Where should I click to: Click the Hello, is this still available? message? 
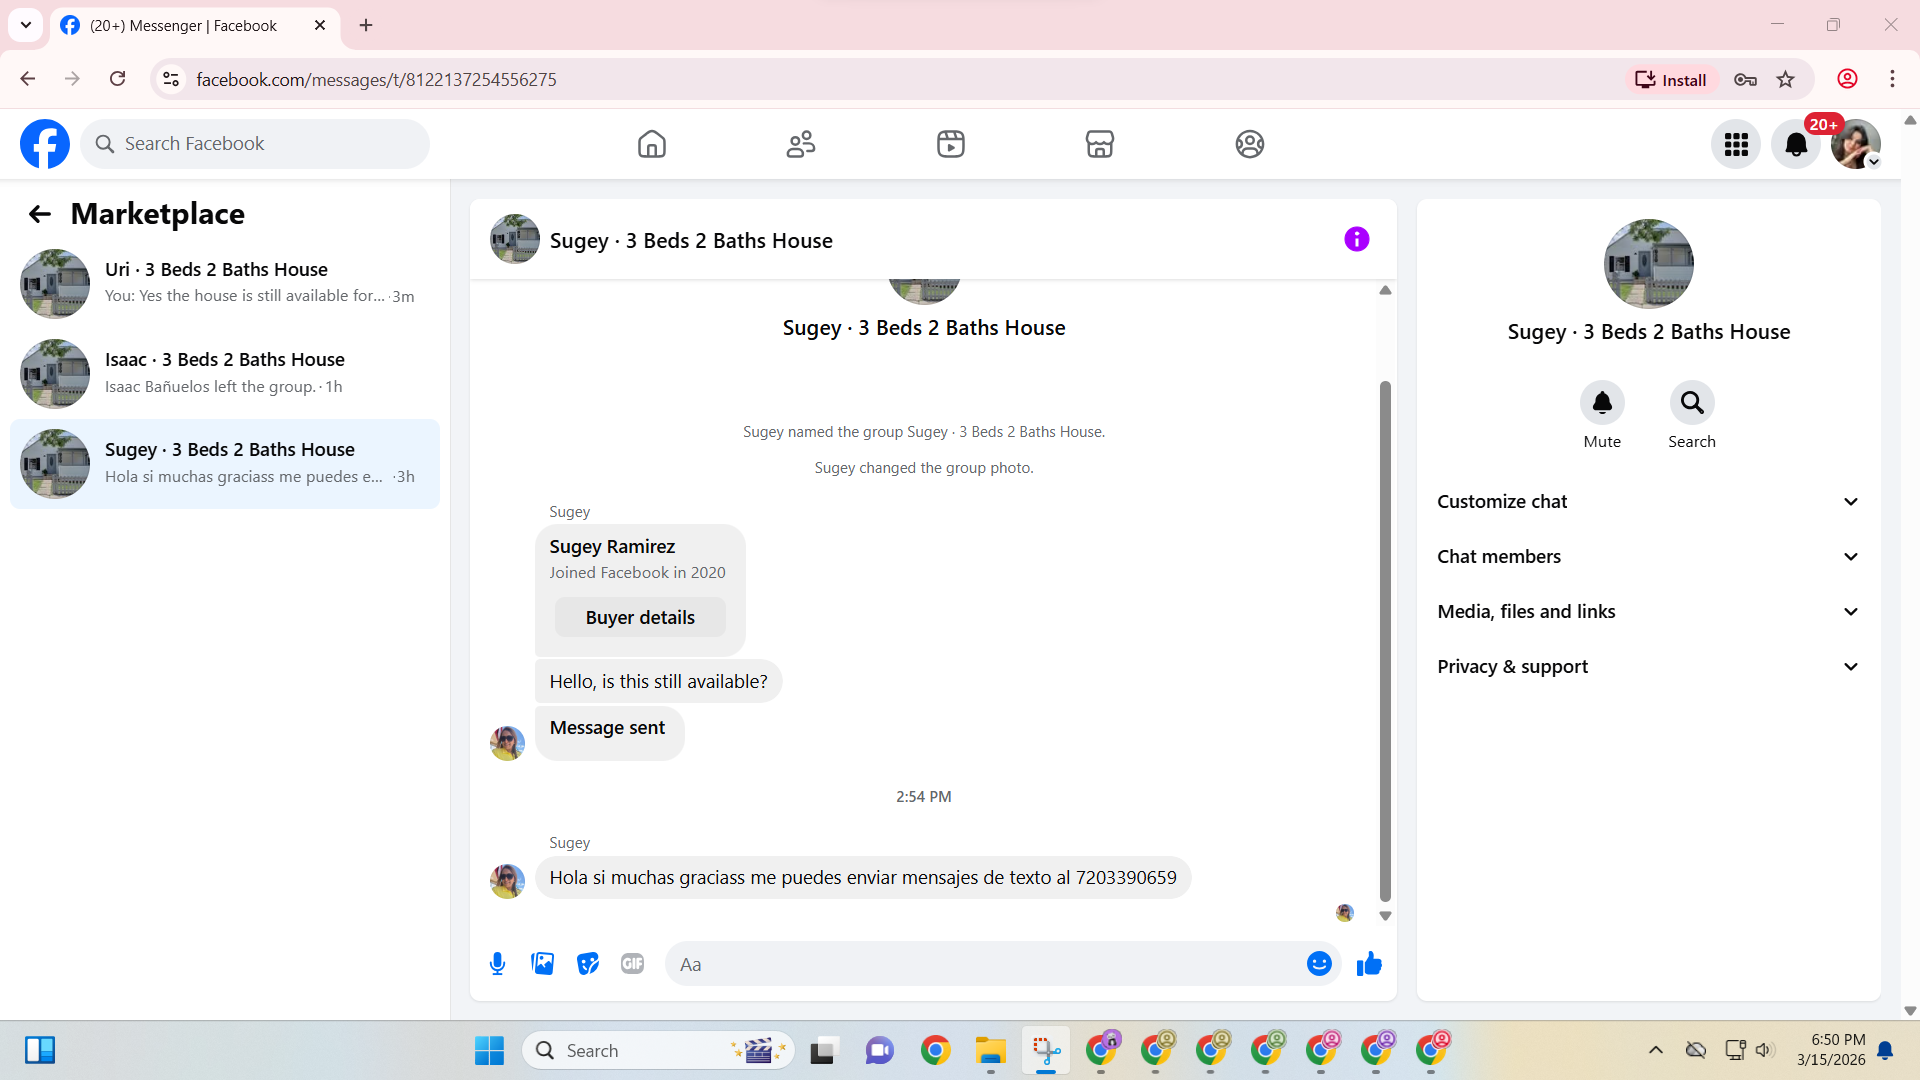[658, 682]
